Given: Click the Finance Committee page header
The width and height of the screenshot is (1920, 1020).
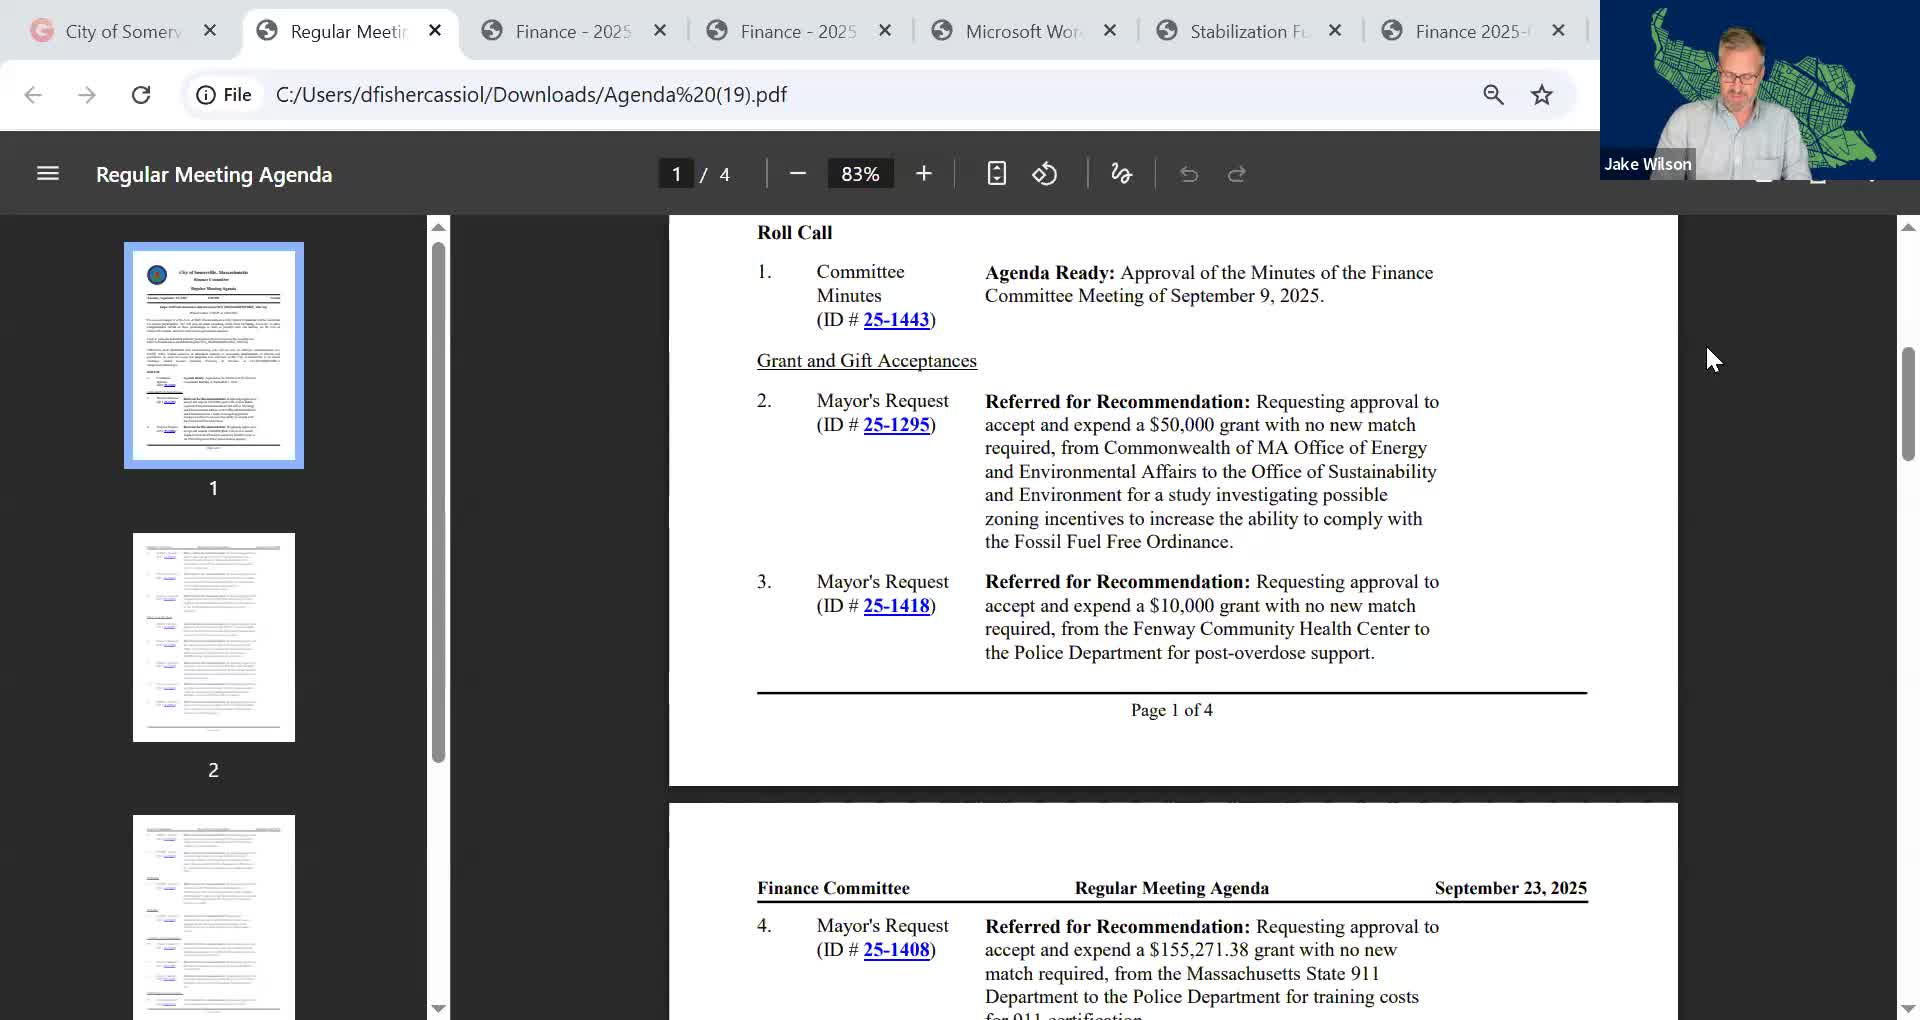Looking at the screenshot, I should [x=833, y=888].
